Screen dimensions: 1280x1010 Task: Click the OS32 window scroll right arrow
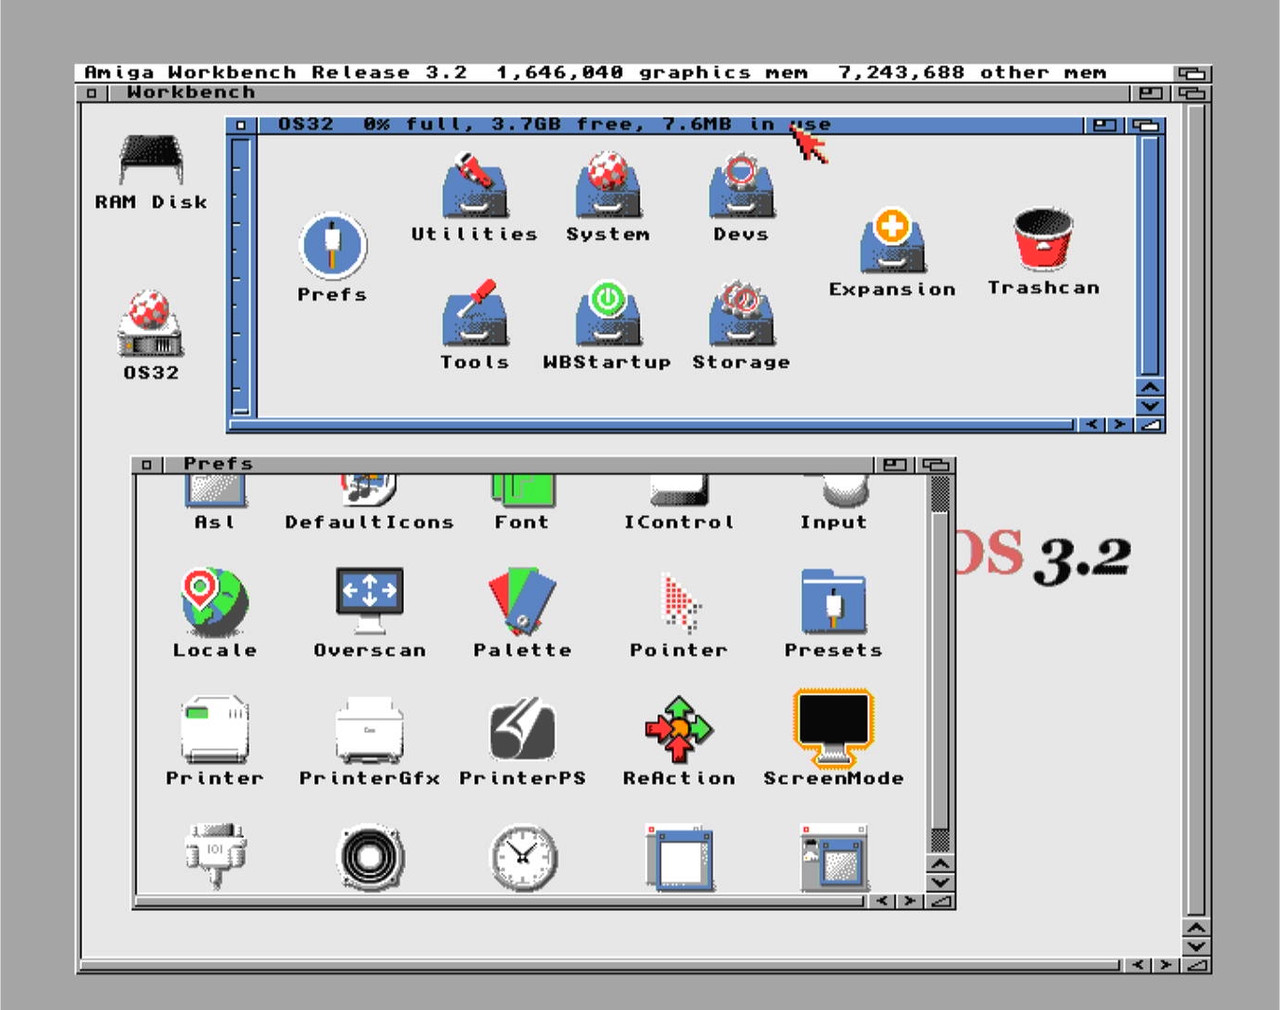point(1120,425)
